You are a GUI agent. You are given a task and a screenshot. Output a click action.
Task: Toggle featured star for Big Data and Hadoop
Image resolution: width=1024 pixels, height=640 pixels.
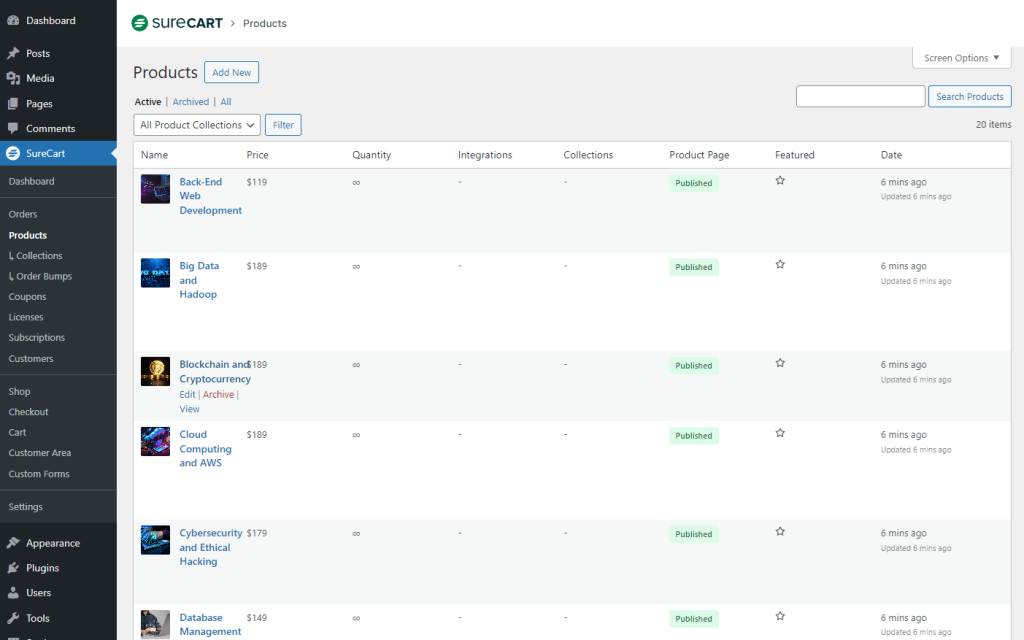pyautogui.click(x=780, y=265)
